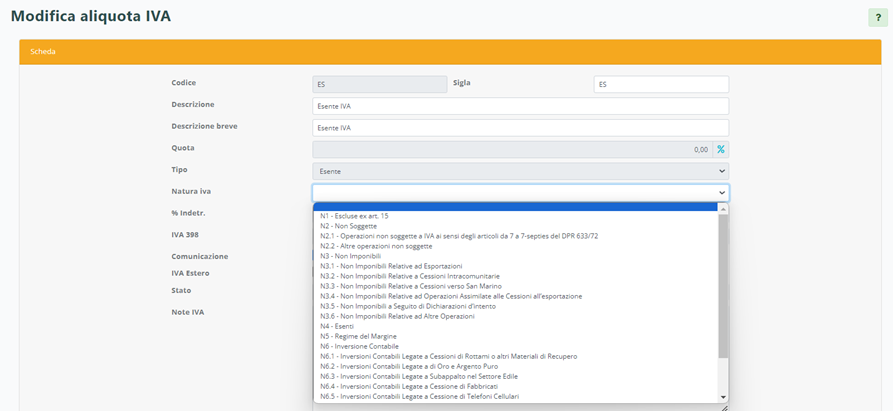Pick N6 - Inversione Contabile option
Image resolution: width=893 pixels, height=411 pixels.
[359, 346]
